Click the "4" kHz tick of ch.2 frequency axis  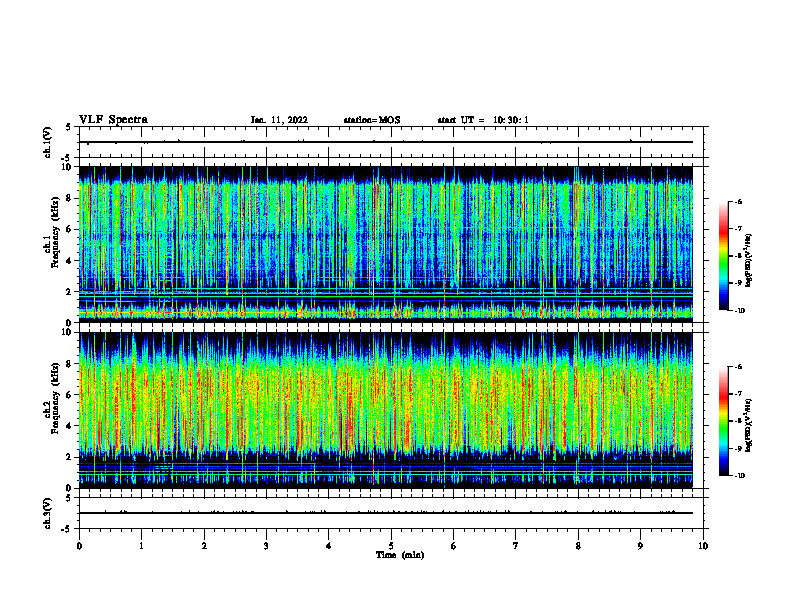(x=70, y=426)
